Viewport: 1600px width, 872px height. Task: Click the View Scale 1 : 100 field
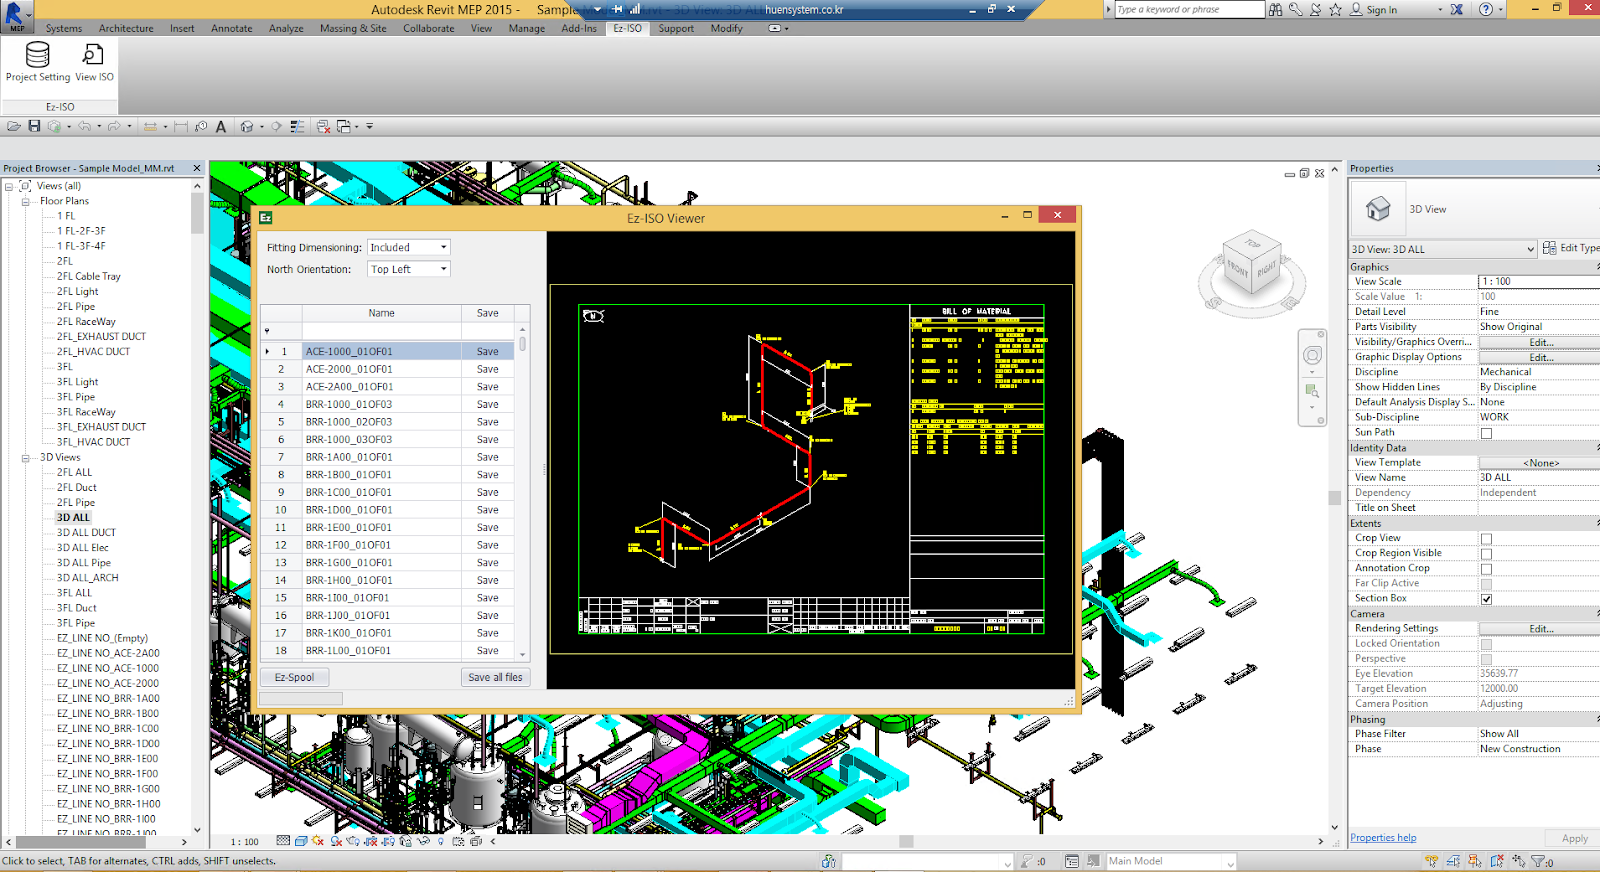(x=1538, y=282)
